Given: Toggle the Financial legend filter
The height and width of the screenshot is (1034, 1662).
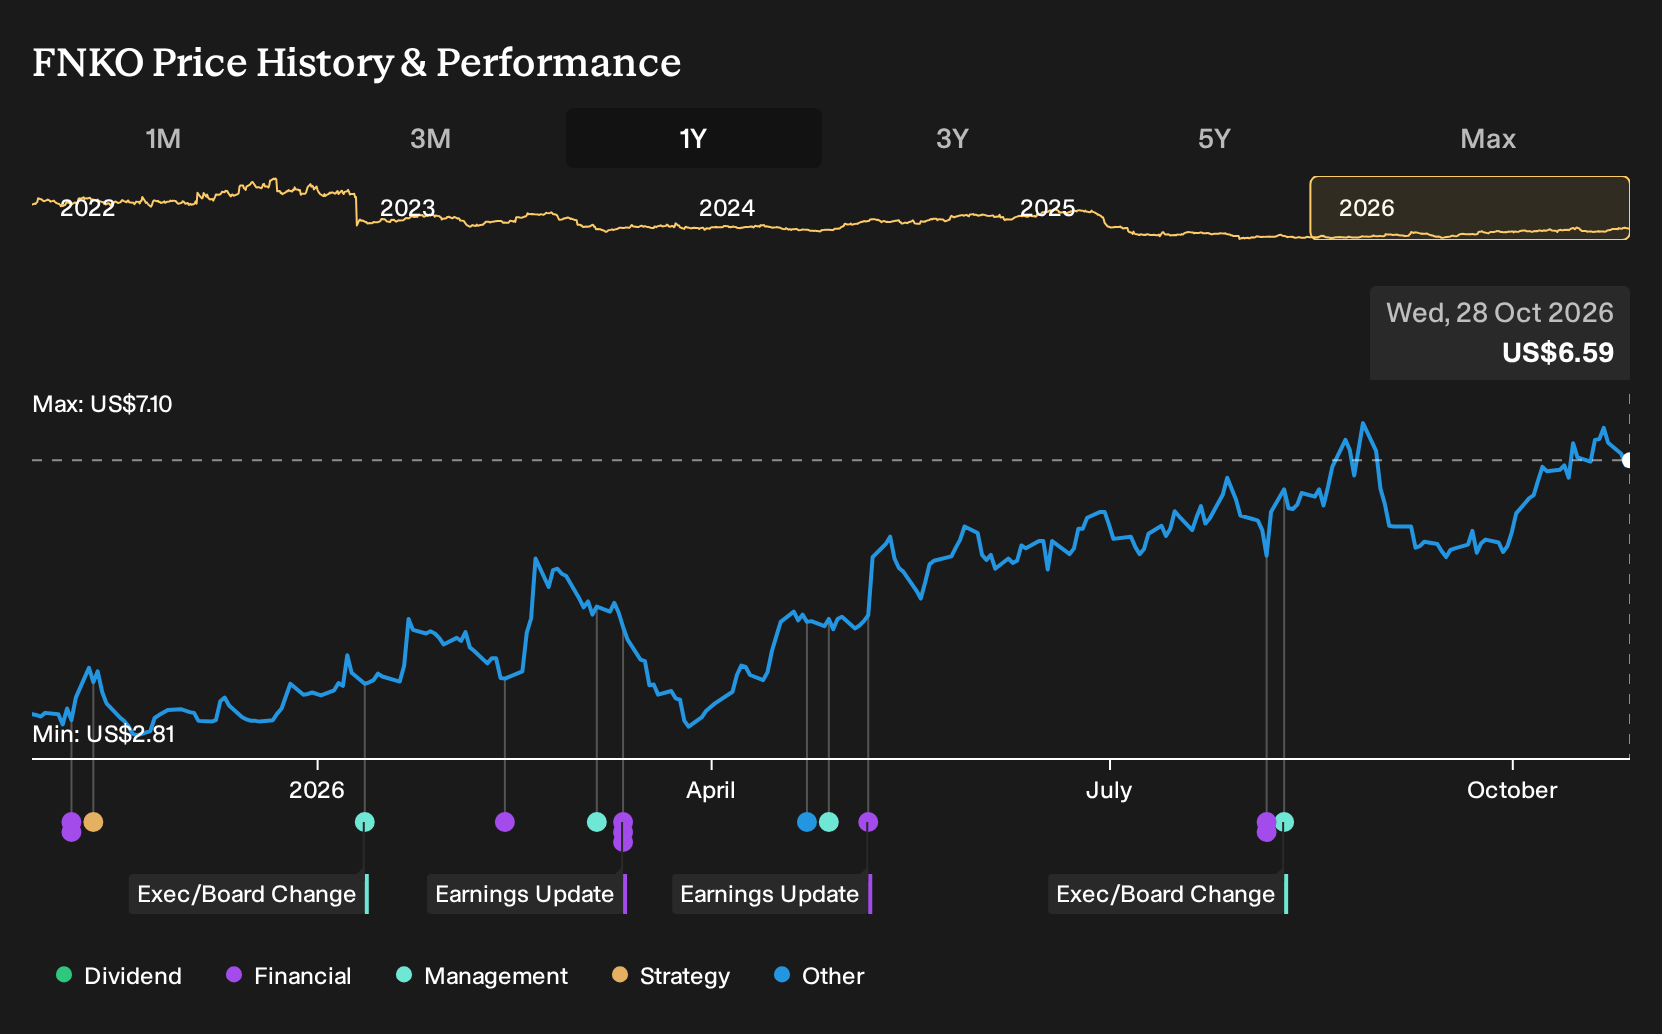Looking at the screenshot, I should [x=289, y=976].
